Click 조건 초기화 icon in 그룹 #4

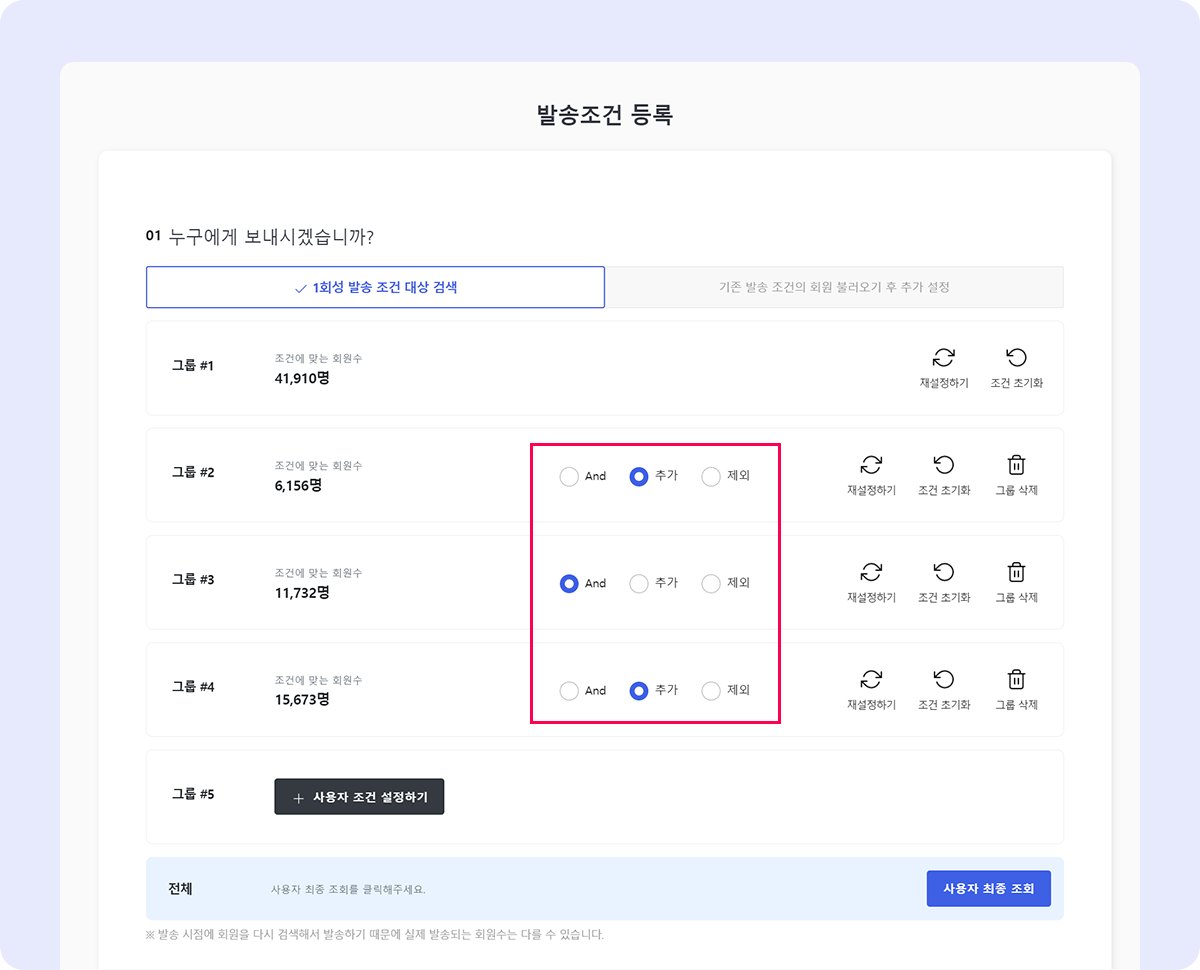coord(944,680)
